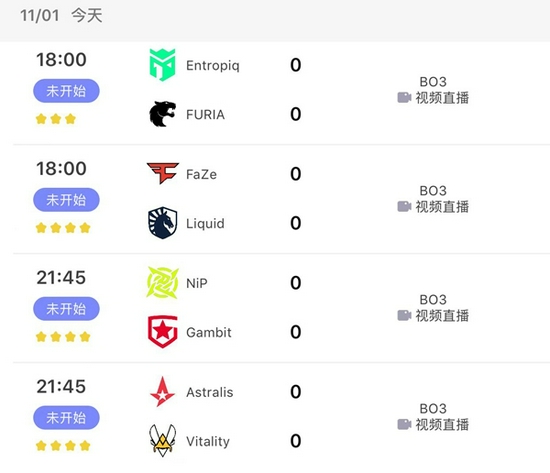The width and height of the screenshot is (550, 473).
Task: Click the NiP team logo
Action: click(x=162, y=282)
